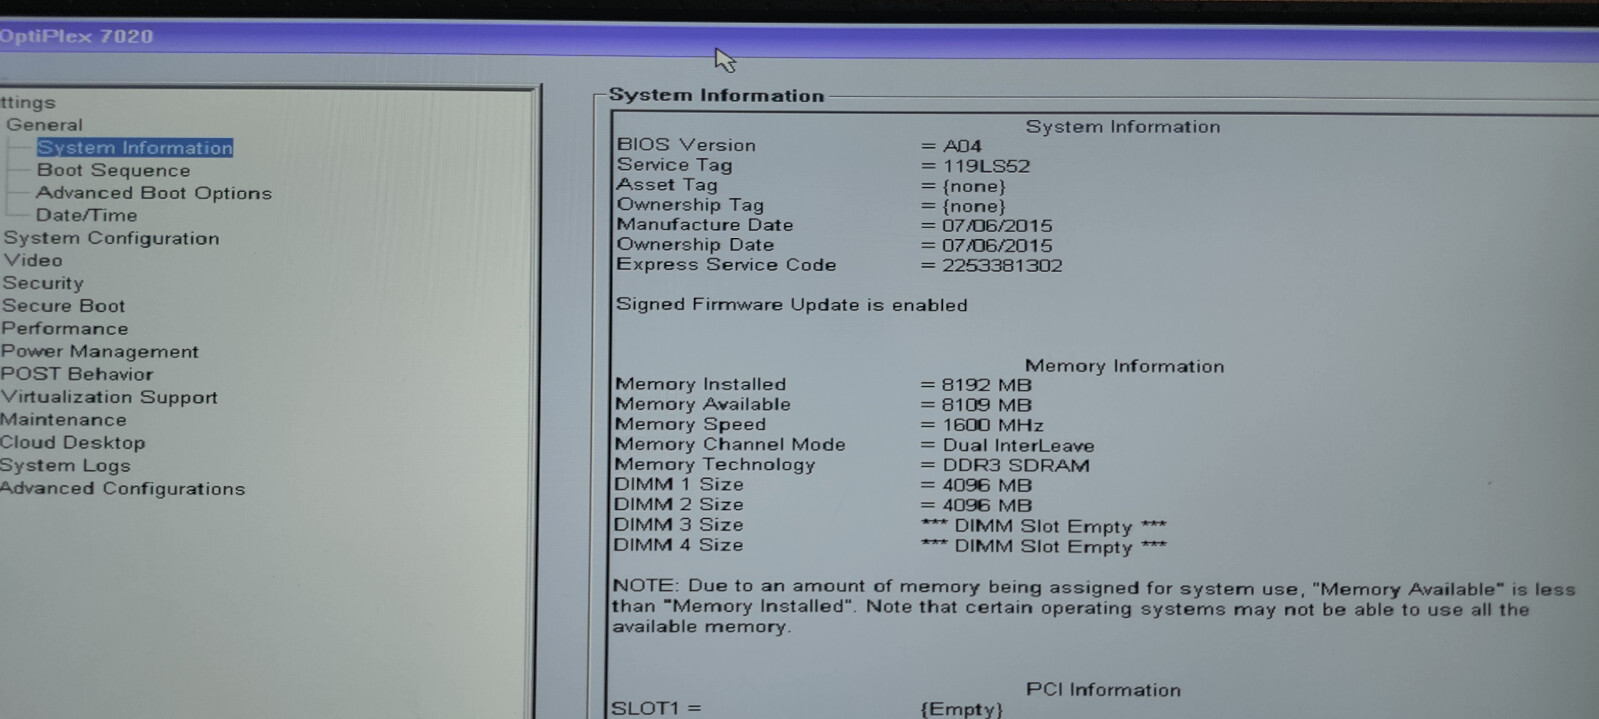Click BIOS Version value A04
The image size is (1599, 719).
(962, 146)
